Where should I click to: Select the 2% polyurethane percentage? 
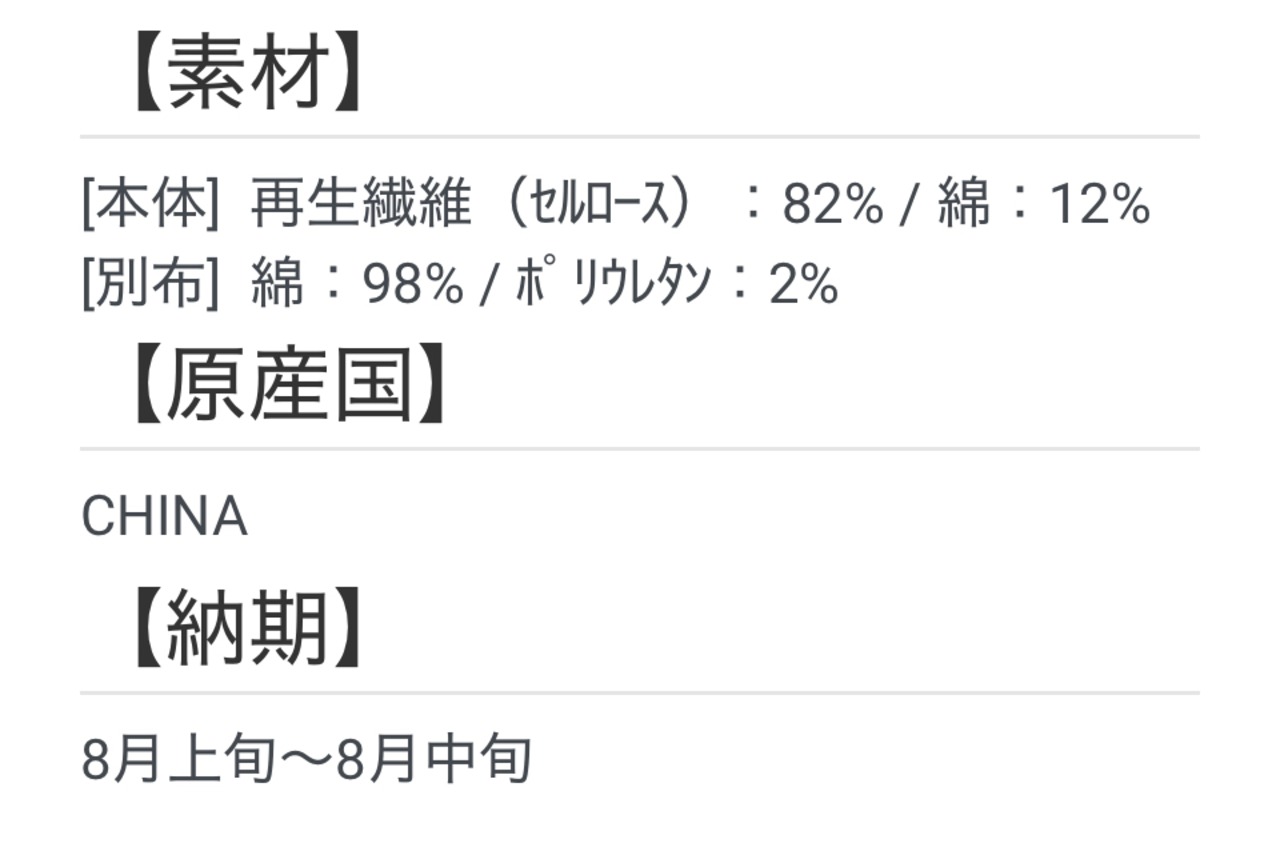(x=803, y=286)
